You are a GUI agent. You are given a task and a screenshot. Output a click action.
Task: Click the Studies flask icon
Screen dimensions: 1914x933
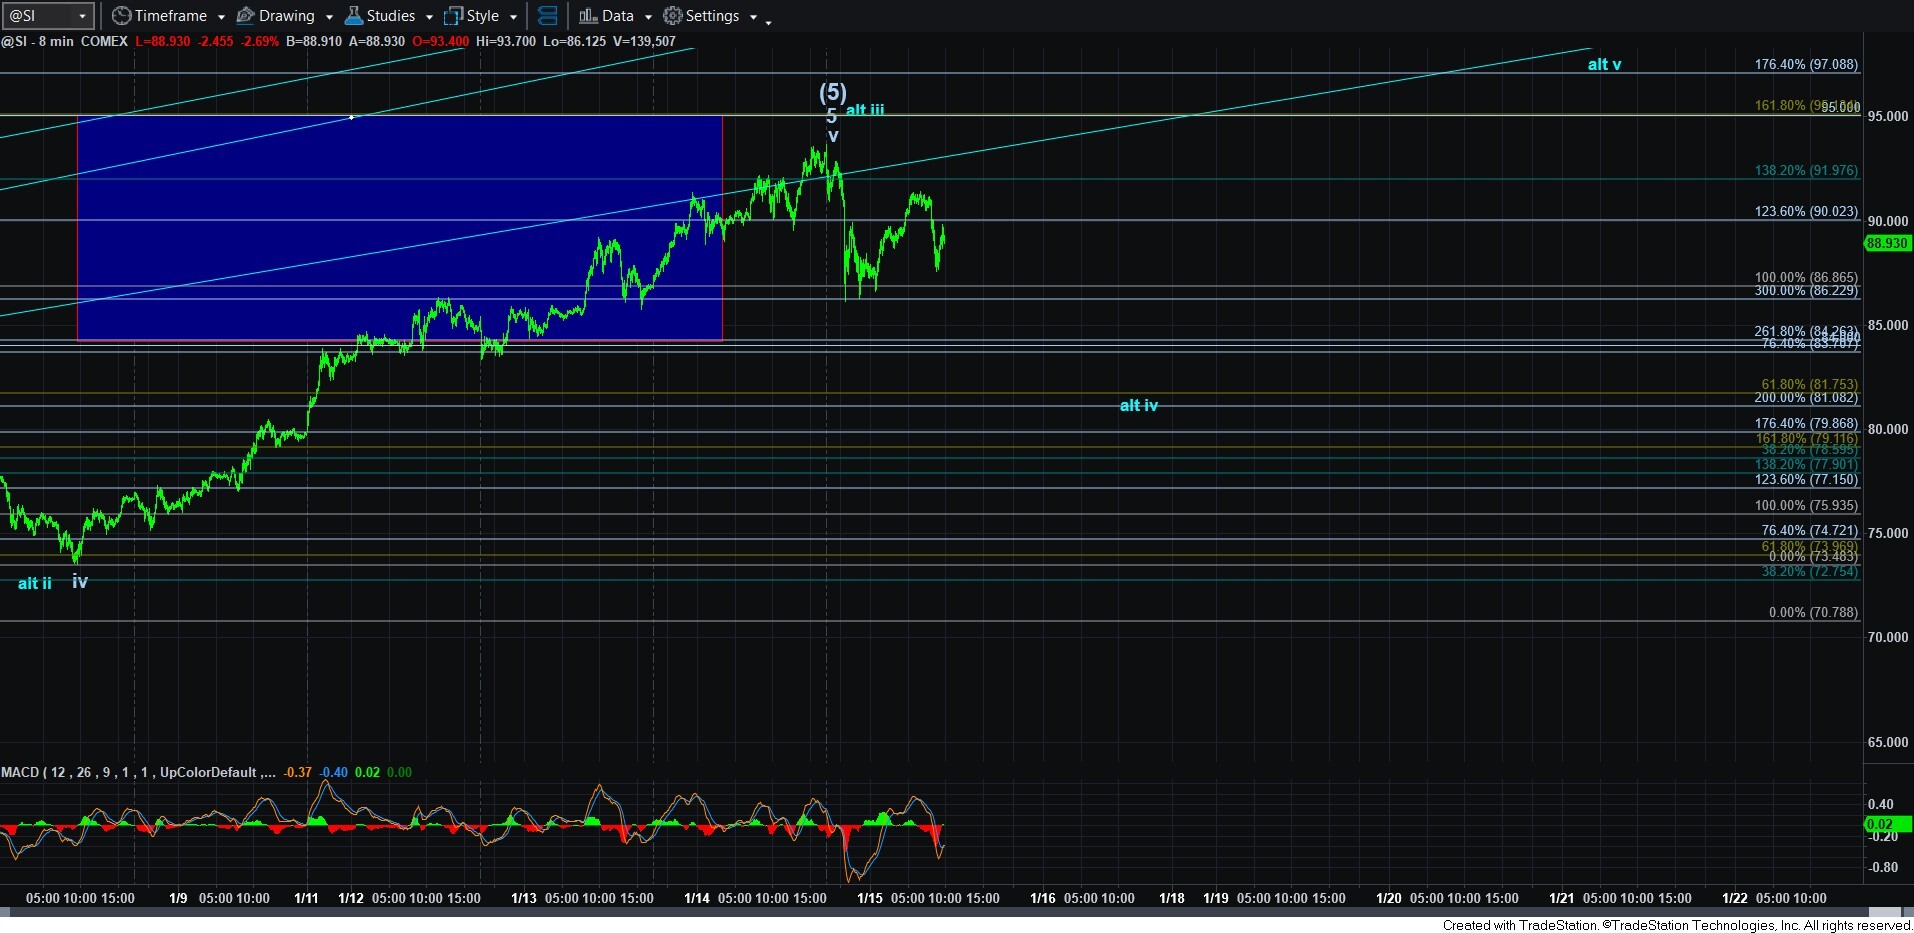pyautogui.click(x=353, y=16)
